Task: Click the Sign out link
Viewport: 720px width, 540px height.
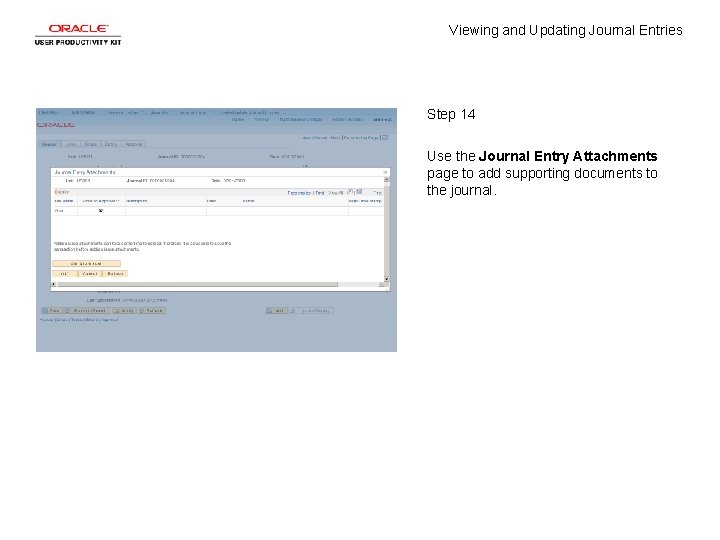Action: pyautogui.click(x=382, y=119)
